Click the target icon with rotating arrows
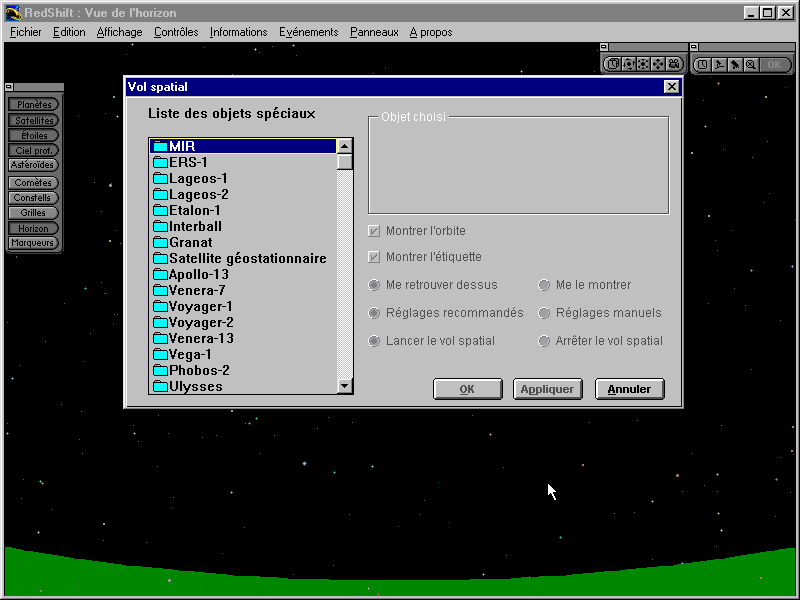The image size is (800, 600). (629, 64)
